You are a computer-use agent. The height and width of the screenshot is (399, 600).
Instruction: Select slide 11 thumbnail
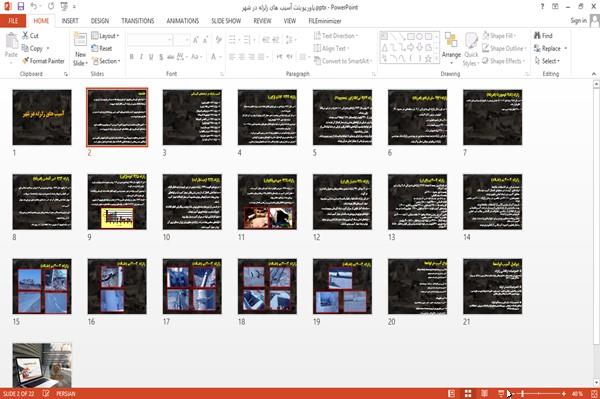coord(267,202)
